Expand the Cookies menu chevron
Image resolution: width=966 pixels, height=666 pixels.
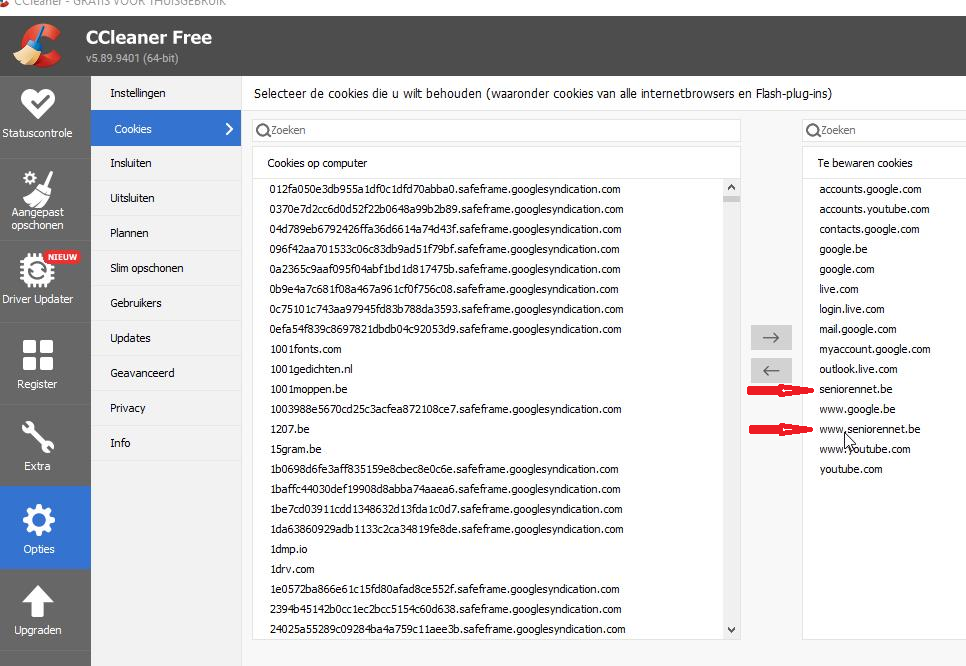(229, 129)
